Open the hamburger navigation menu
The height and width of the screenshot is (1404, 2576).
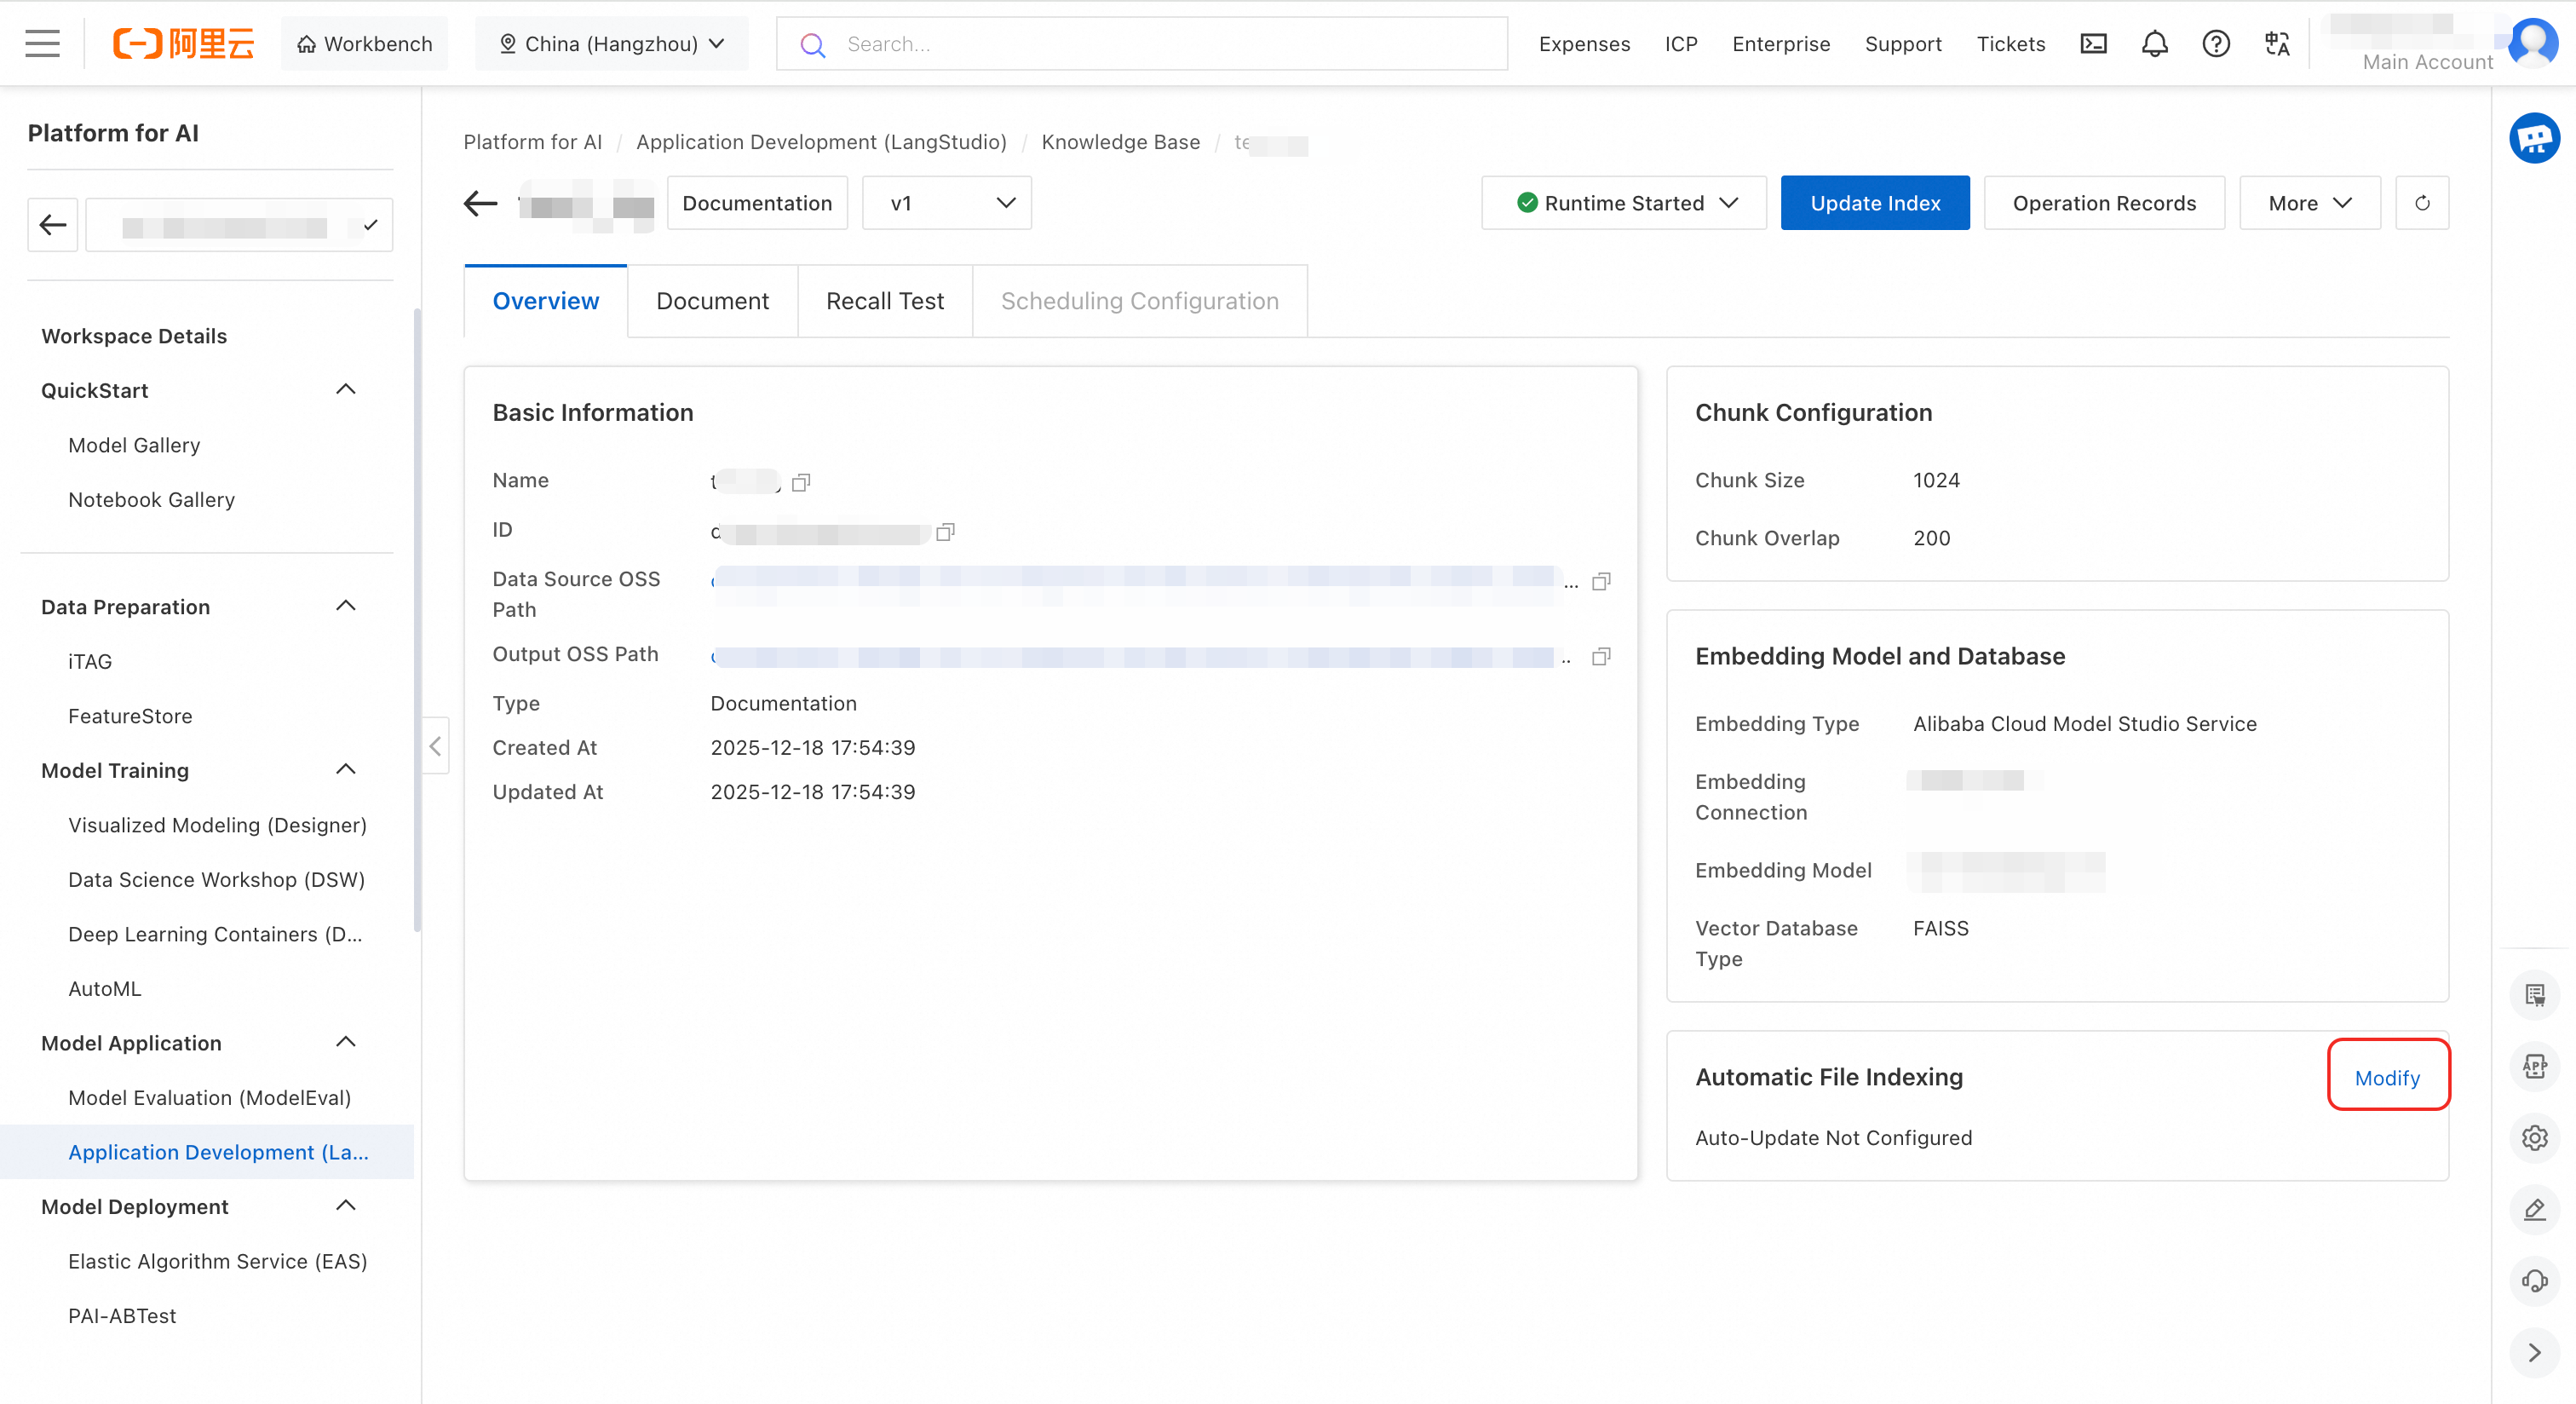(42, 44)
